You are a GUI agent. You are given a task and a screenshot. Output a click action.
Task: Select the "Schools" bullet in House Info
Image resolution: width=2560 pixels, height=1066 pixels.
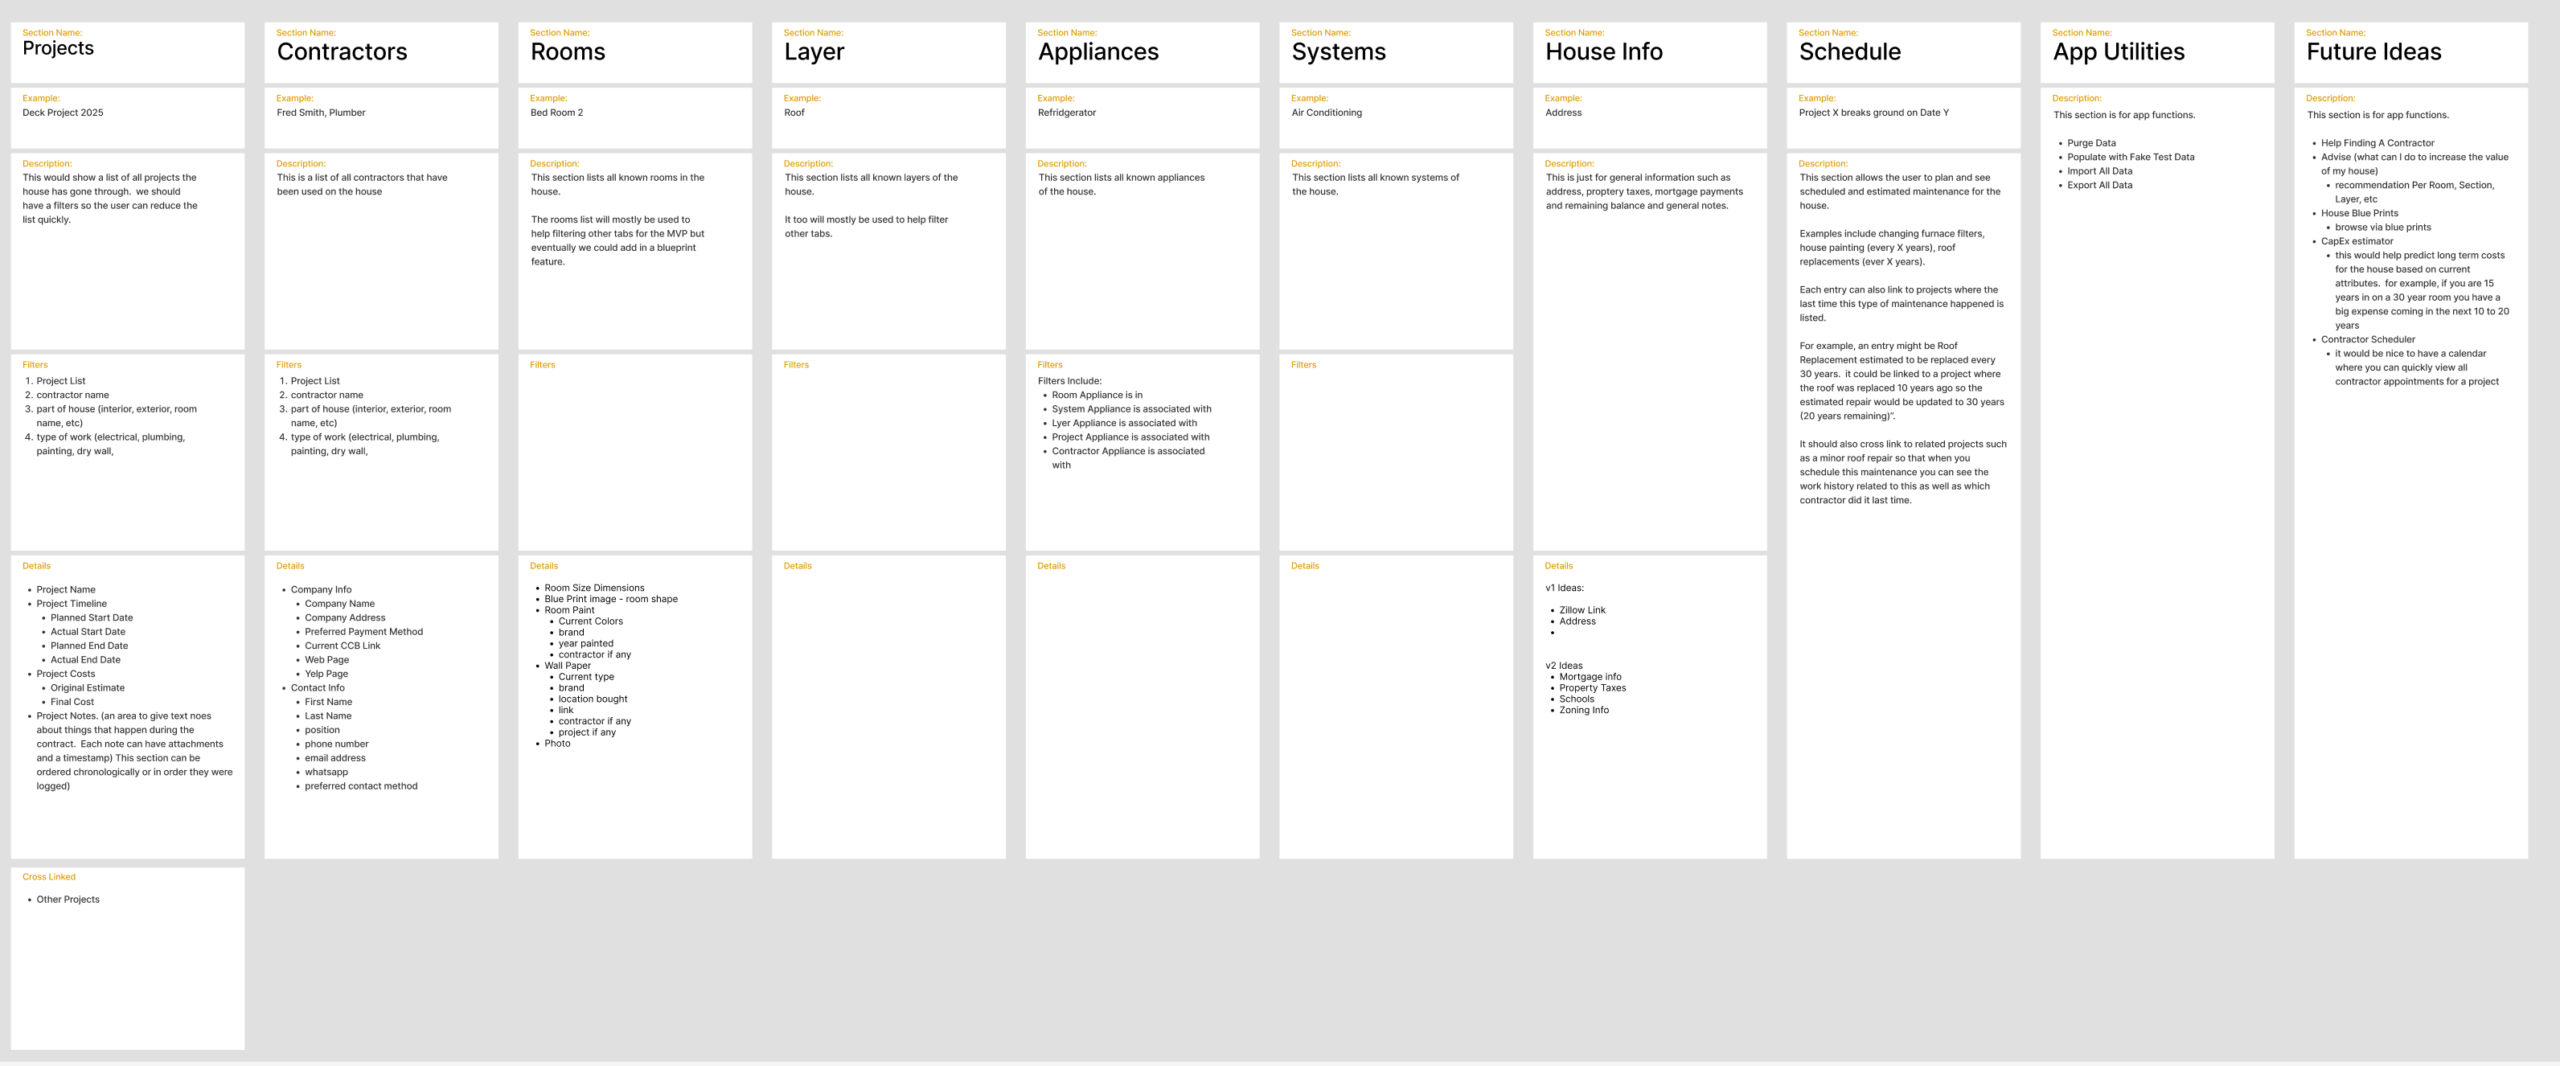[x=1576, y=699]
